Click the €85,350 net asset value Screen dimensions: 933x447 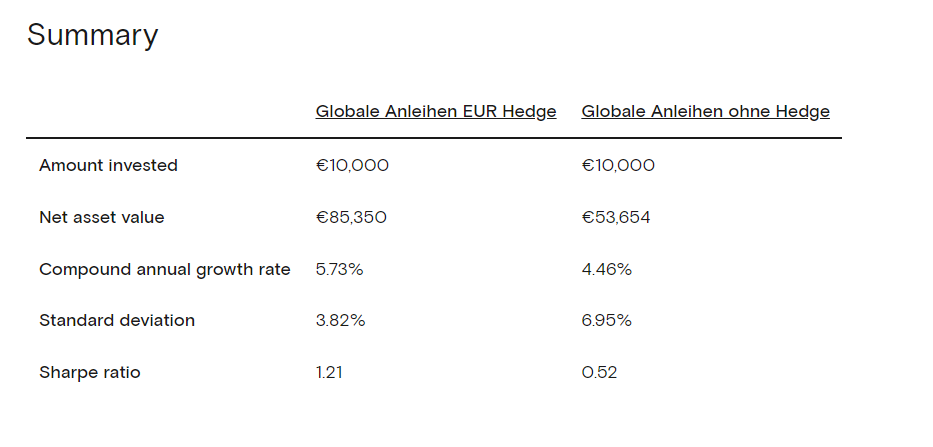(x=351, y=217)
